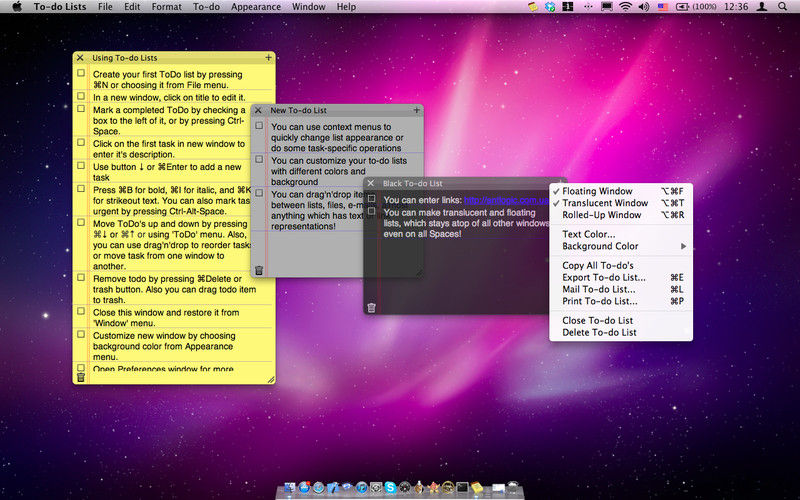Open the input source flag menu
Image resolution: width=800 pixels, height=500 pixels.
(x=663, y=7)
